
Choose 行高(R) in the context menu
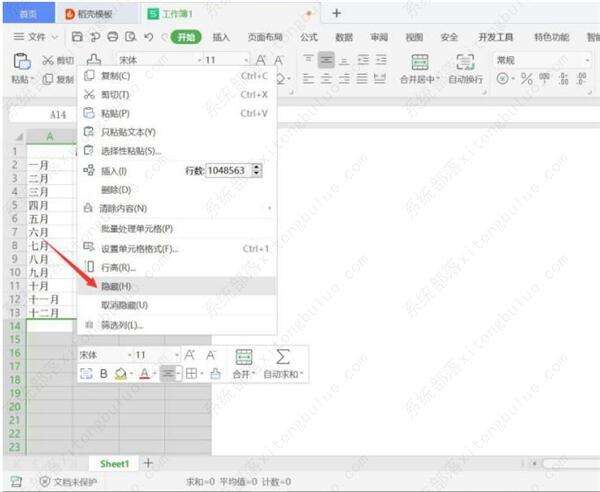[x=176, y=267]
